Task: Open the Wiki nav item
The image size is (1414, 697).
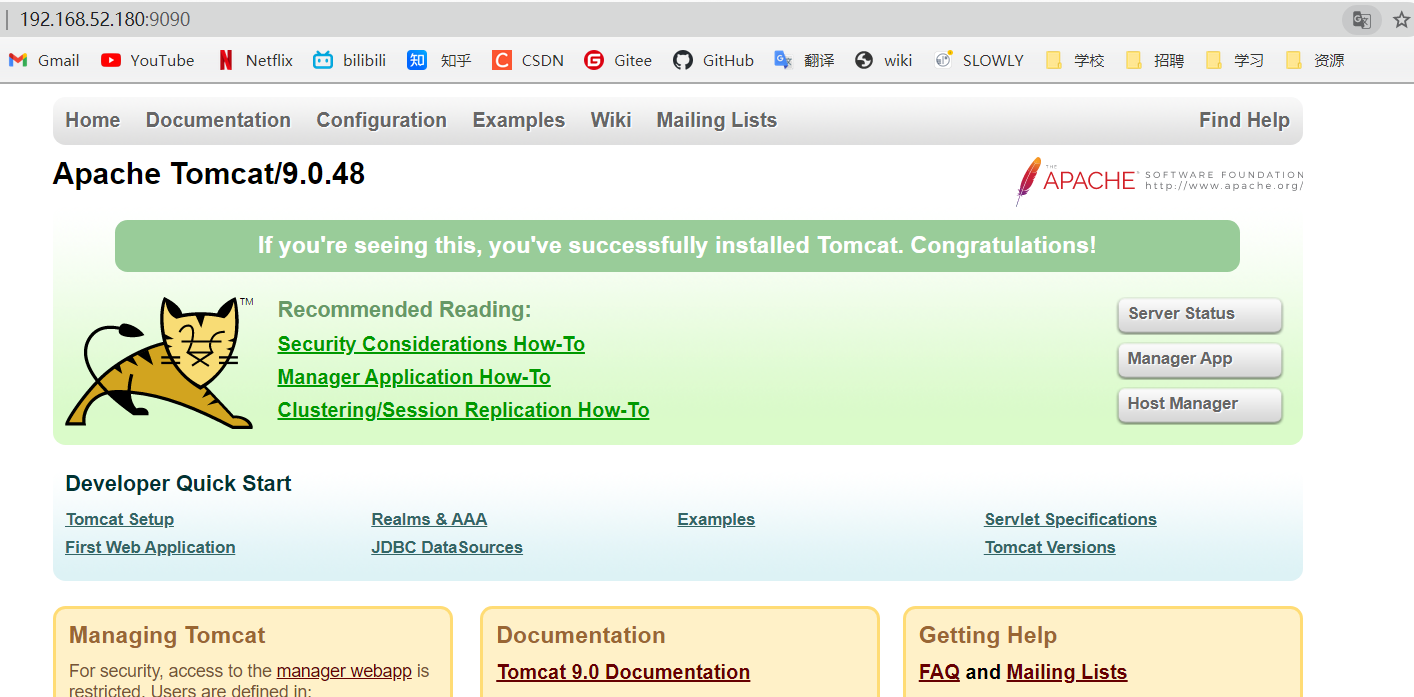Action: point(611,120)
